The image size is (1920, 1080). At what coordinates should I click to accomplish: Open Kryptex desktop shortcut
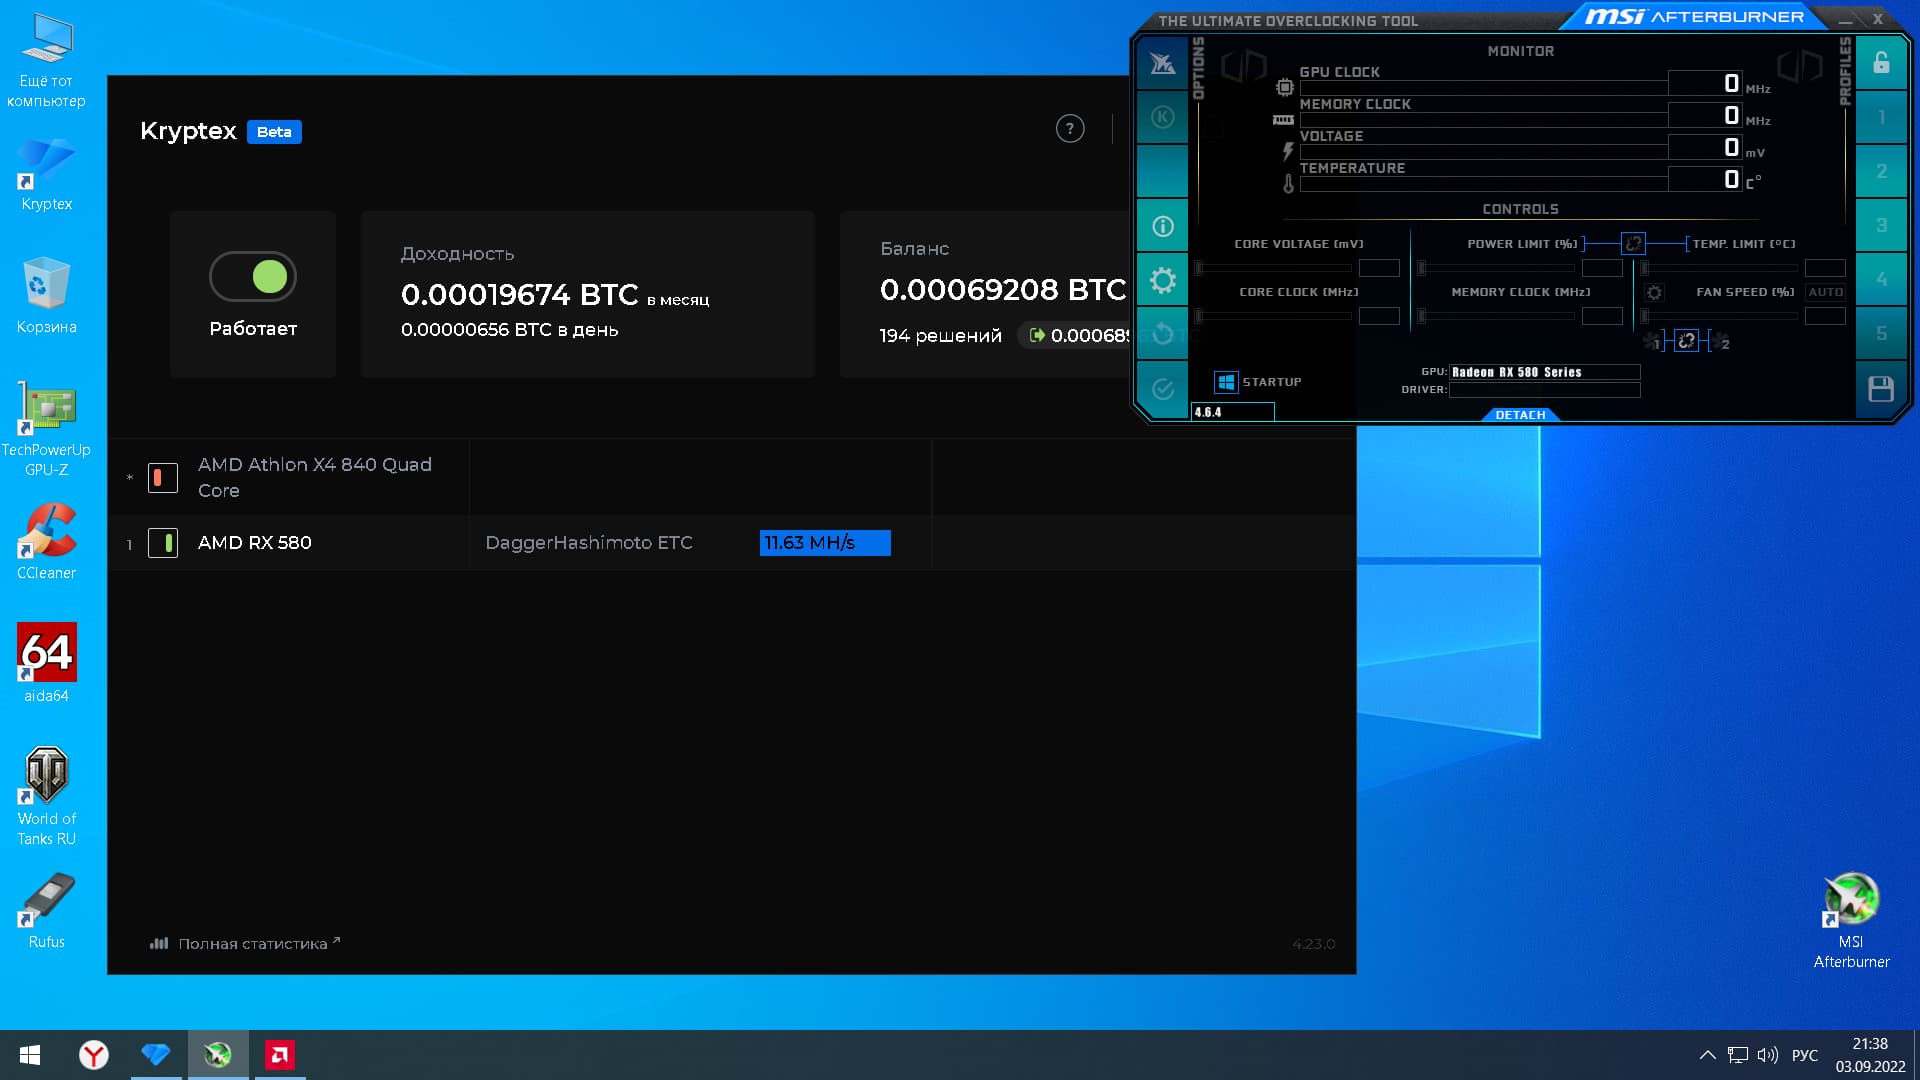pos(47,174)
